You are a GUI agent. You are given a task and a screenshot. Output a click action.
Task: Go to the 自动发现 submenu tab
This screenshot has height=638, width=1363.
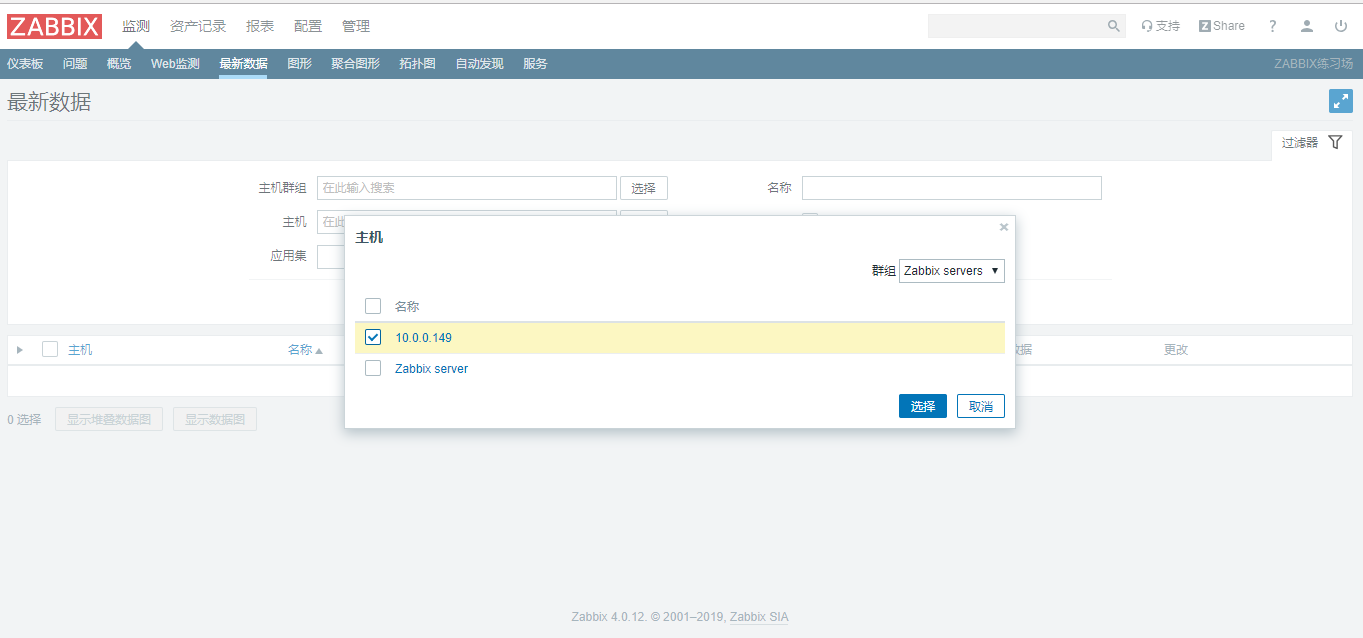coord(479,64)
